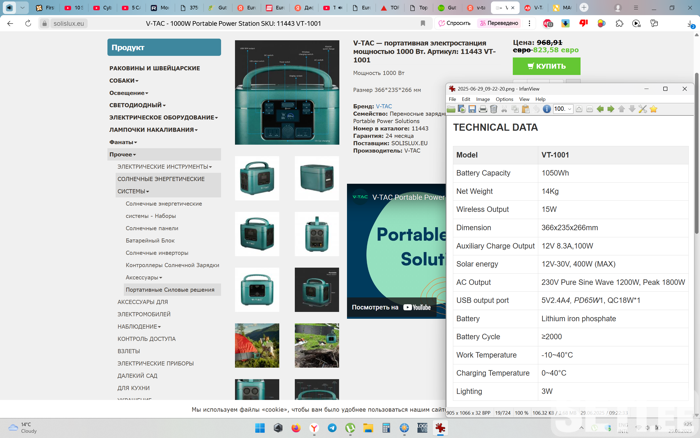This screenshot has height=438, width=700.
Task: Go back with browser back arrow
Action: point(10,23)
